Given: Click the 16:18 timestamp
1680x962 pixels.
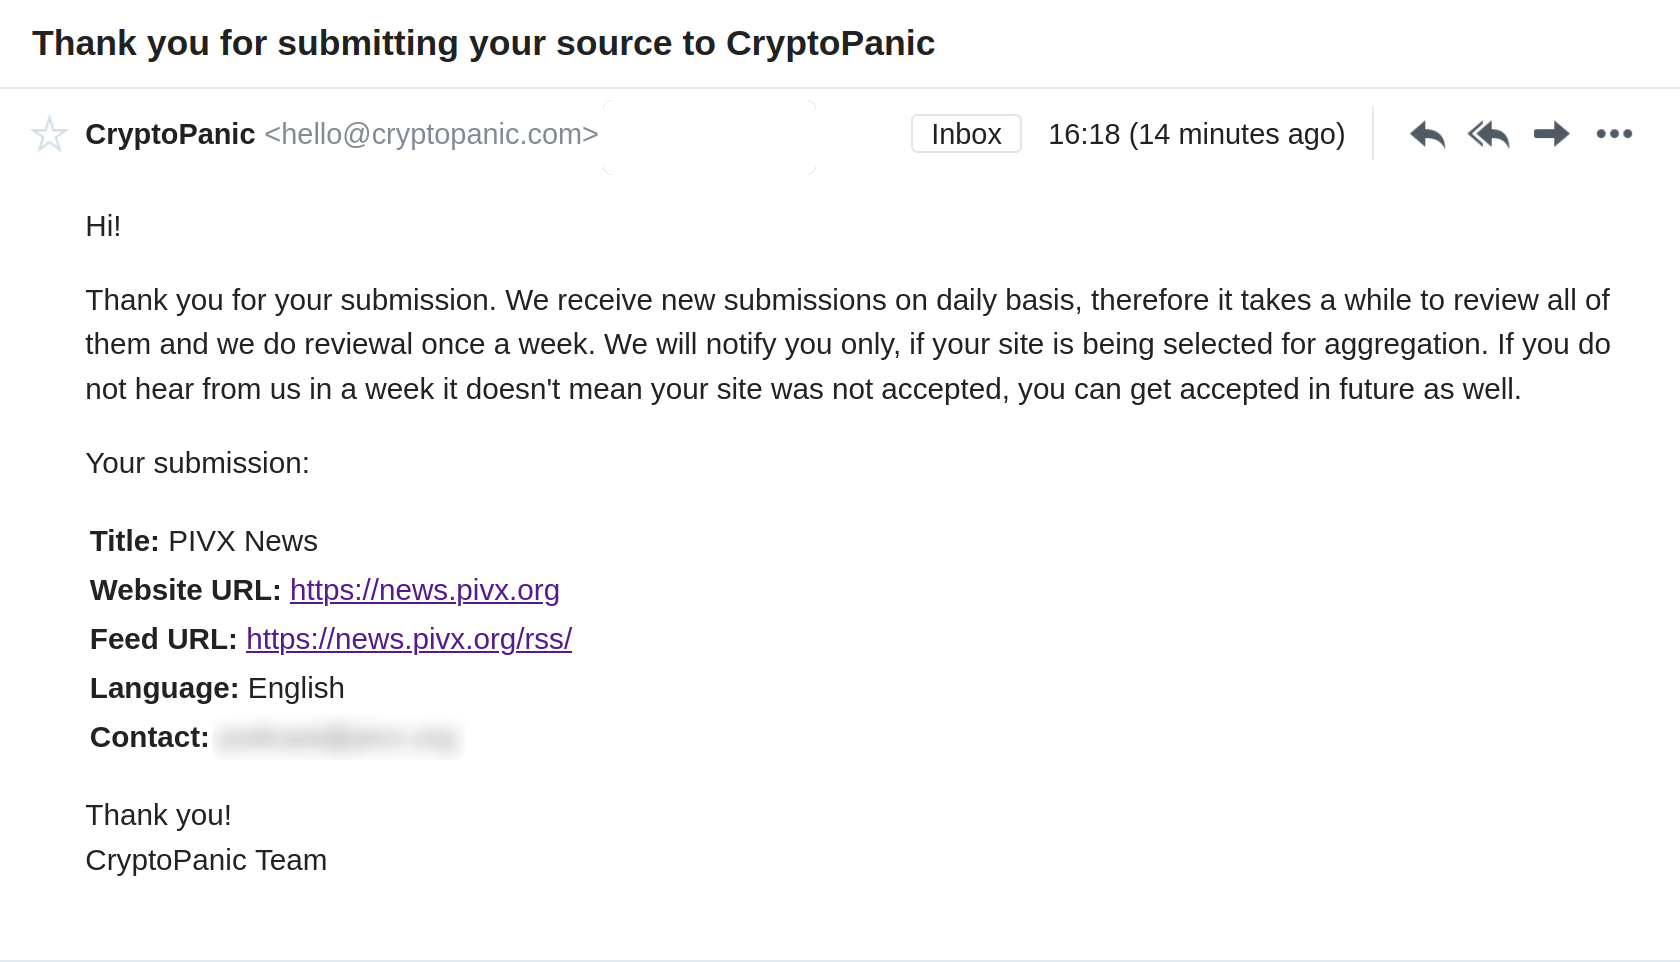Looking at the screenshot, I should pos(1196,134).
